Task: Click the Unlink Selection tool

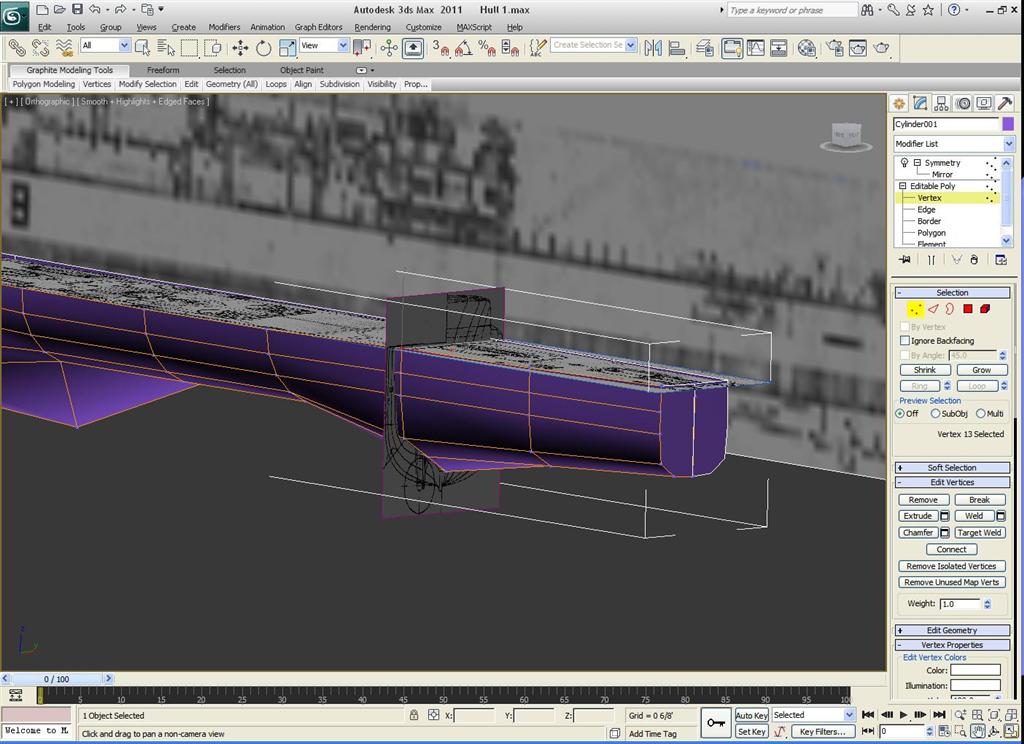Action: 40,48
